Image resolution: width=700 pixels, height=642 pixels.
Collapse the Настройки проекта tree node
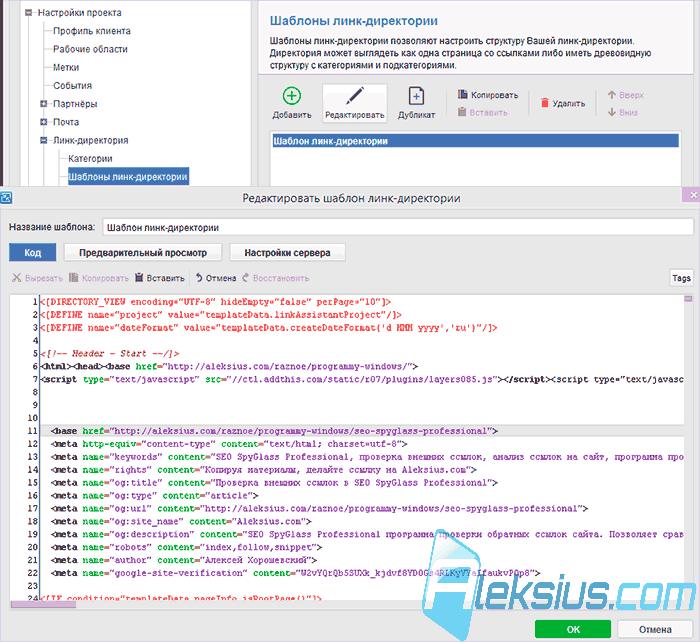(x=29, y=13)
